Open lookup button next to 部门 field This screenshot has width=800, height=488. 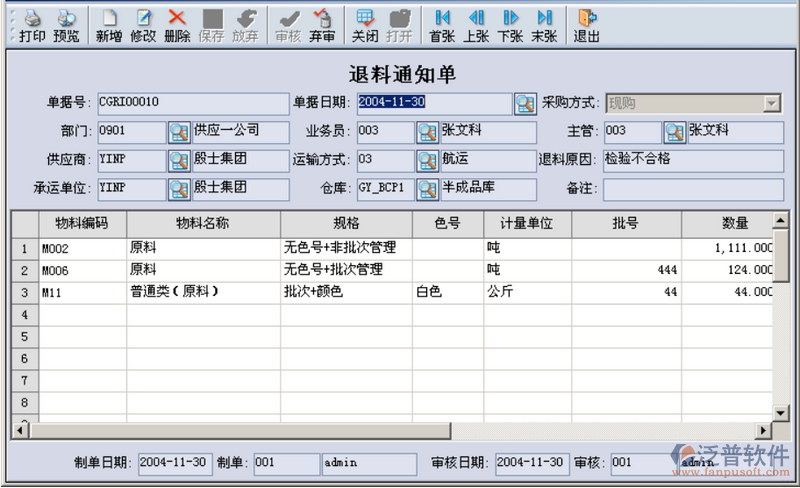point(178,131)
